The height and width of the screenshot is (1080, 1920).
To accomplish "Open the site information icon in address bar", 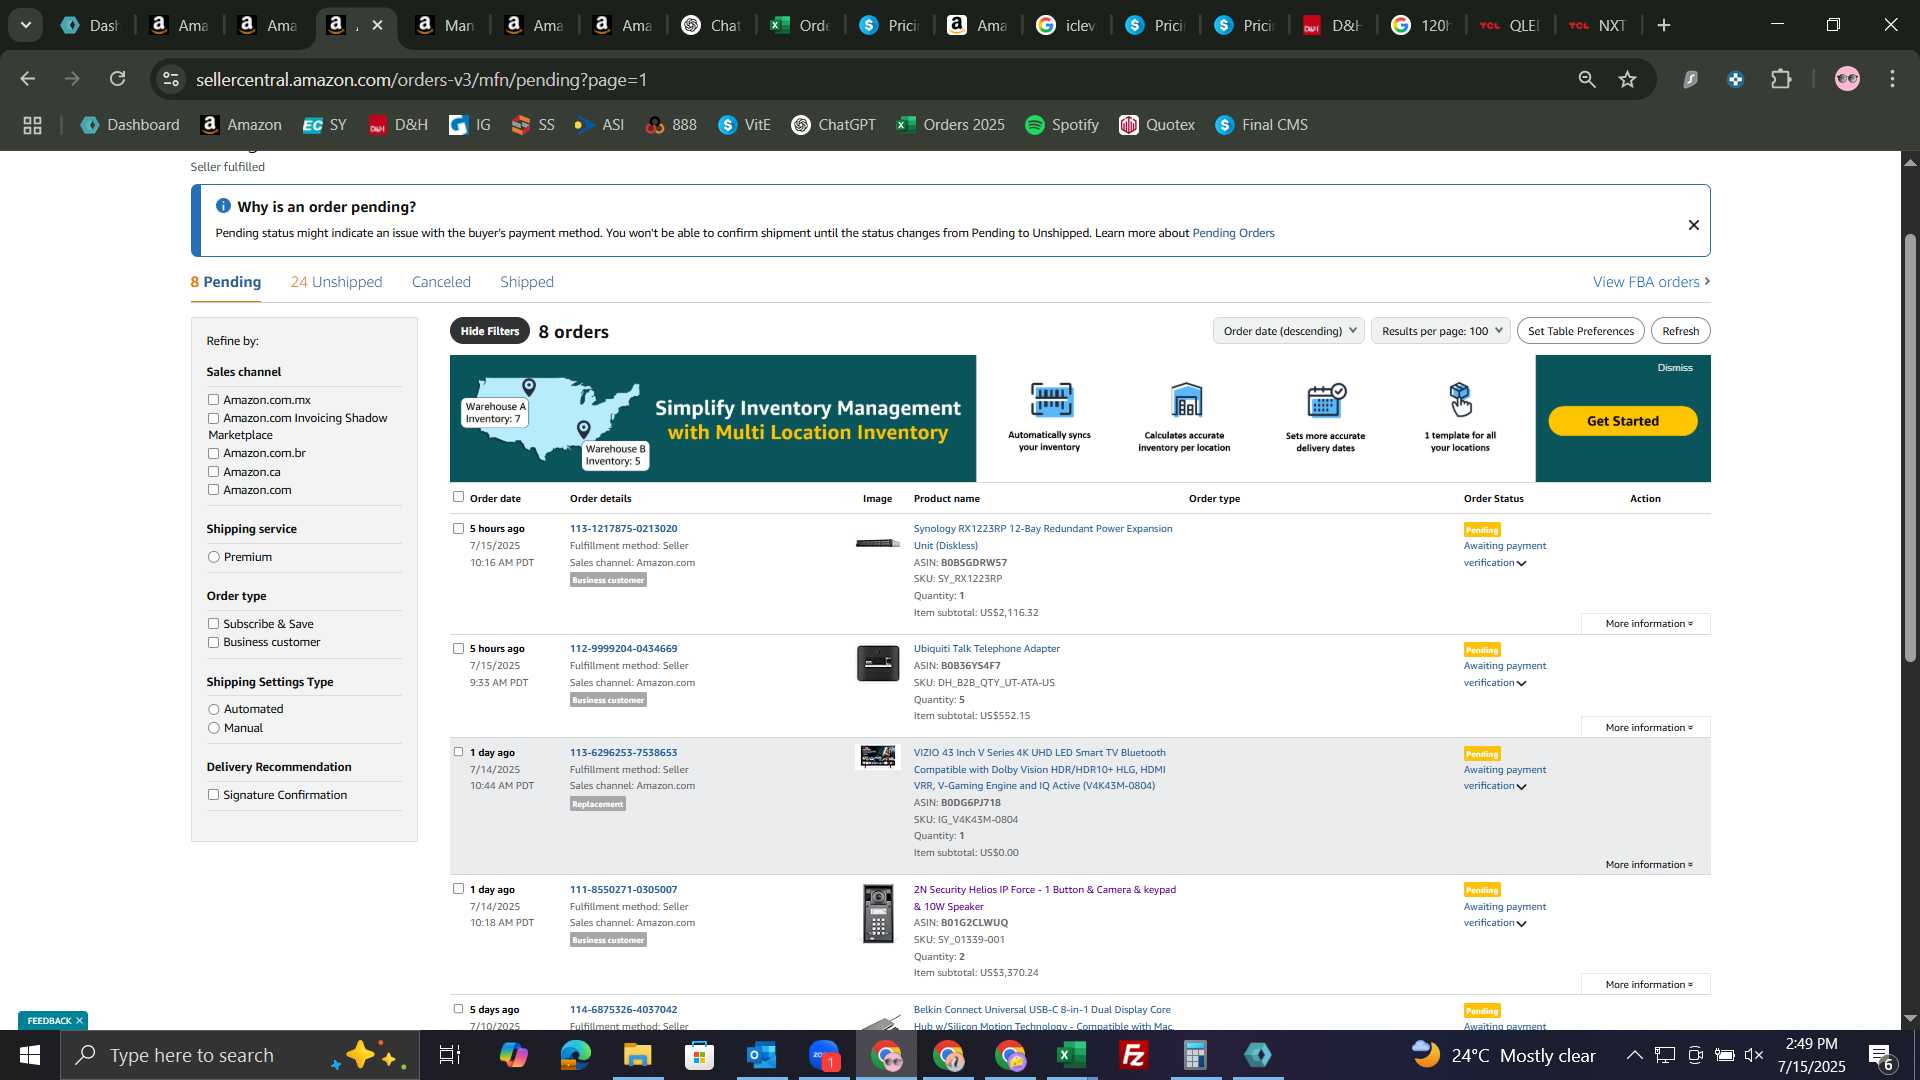I will [x=172, y=79].
